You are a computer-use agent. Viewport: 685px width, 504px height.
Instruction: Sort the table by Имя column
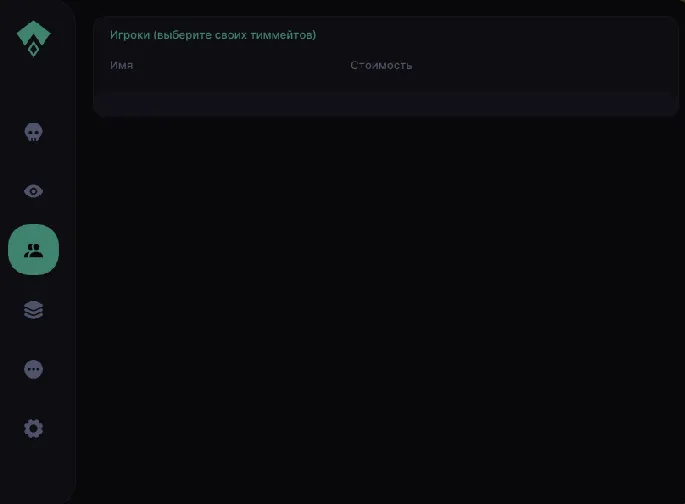pos(121,65)
